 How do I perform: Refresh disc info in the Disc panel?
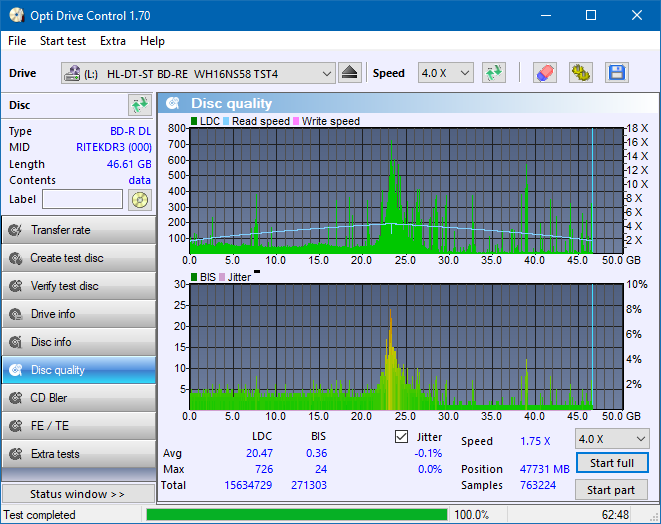(140, 105)
